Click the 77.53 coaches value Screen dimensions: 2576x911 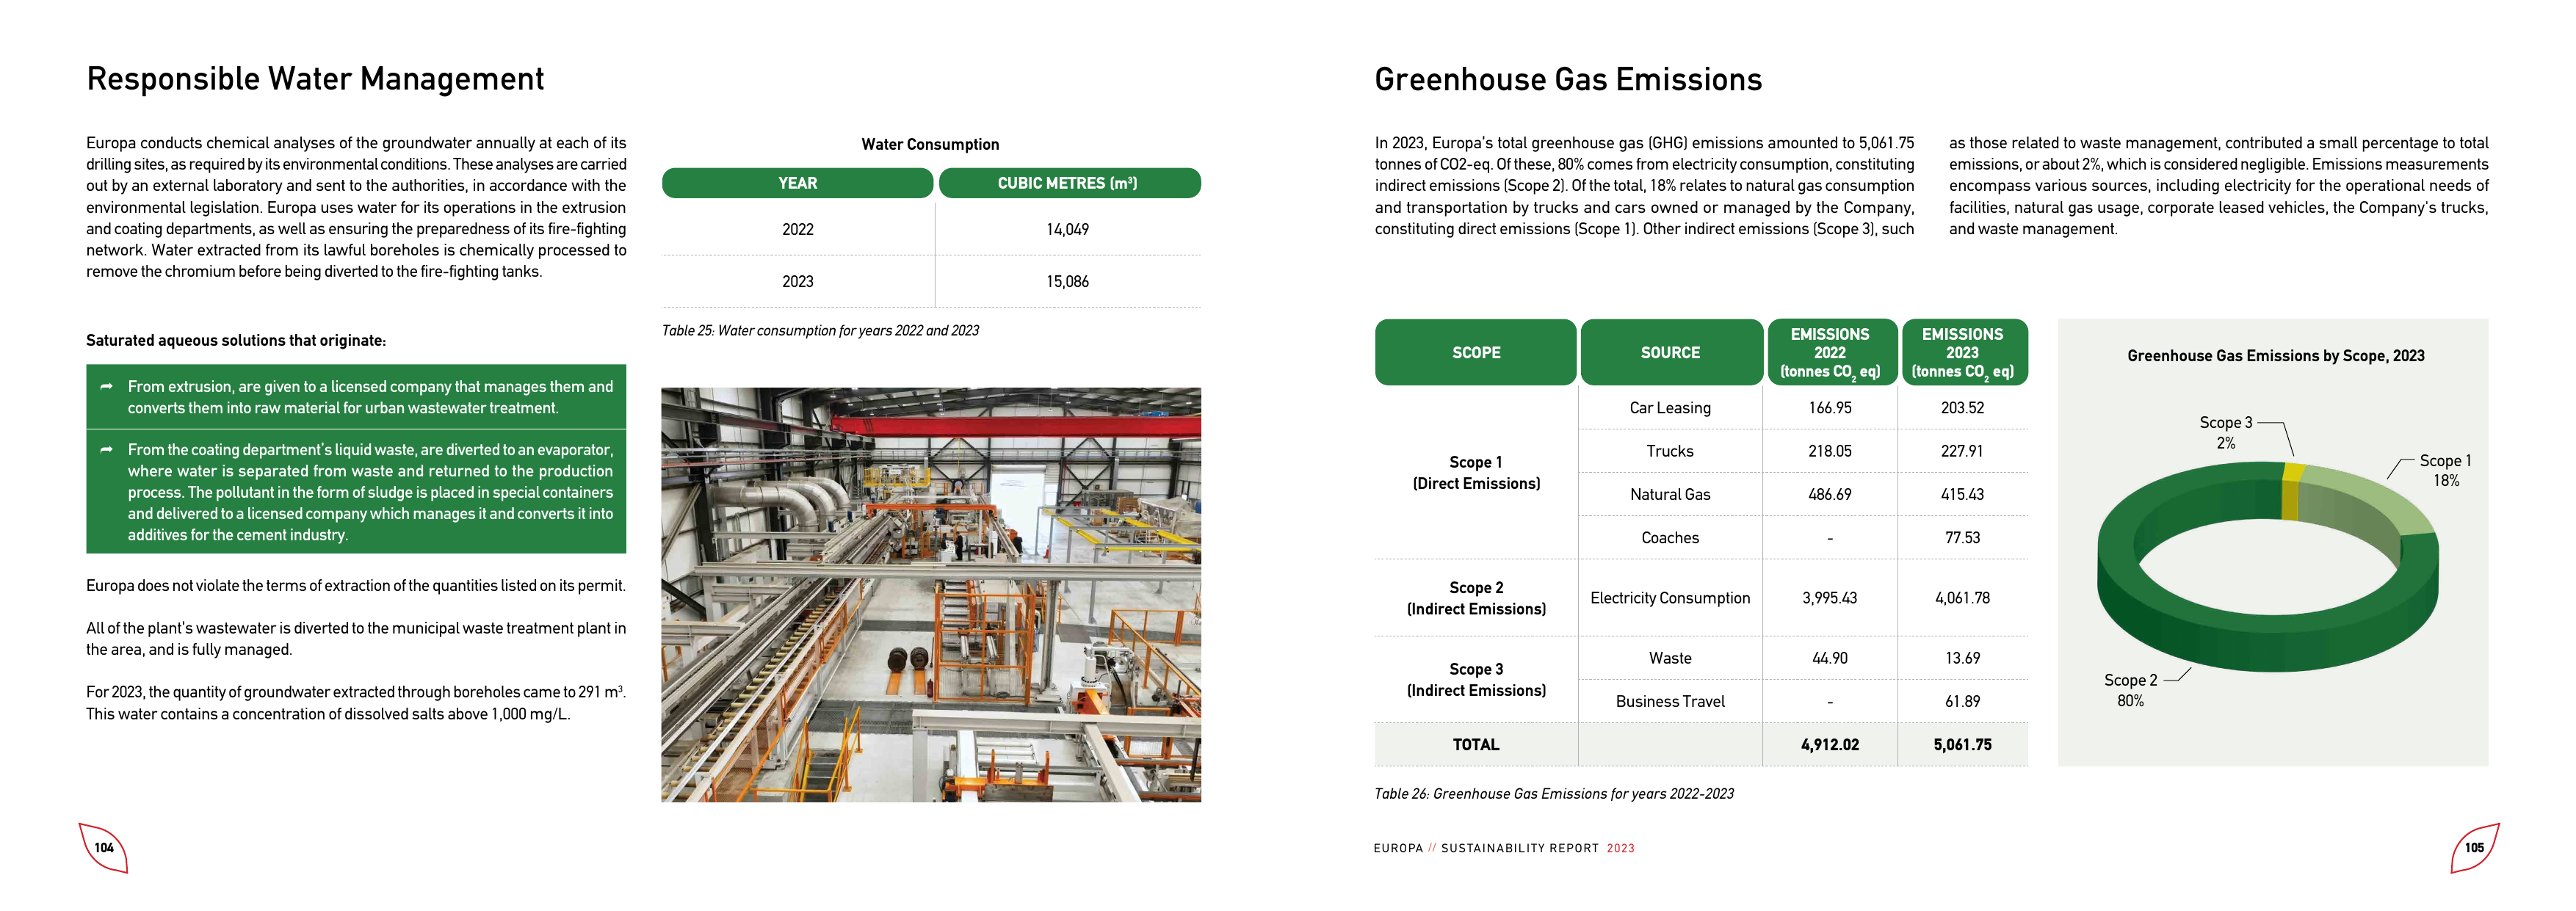click(x=1962, y=537)
